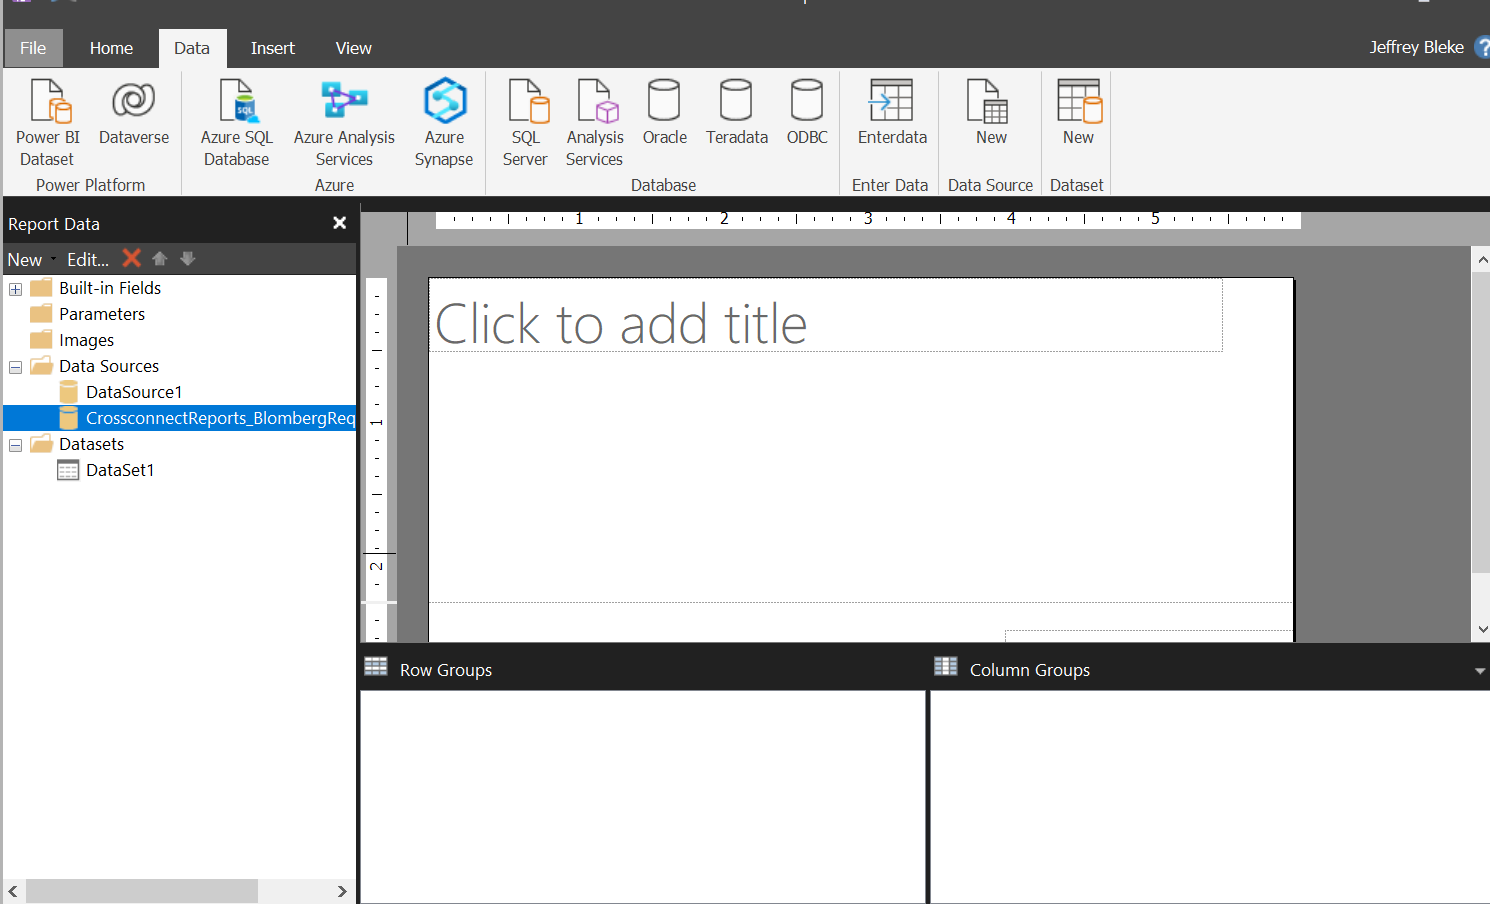Delete selected item with red X icon
Image resolution: width=1490 pixels, height=904 pixels.
[x=131, y=258]
